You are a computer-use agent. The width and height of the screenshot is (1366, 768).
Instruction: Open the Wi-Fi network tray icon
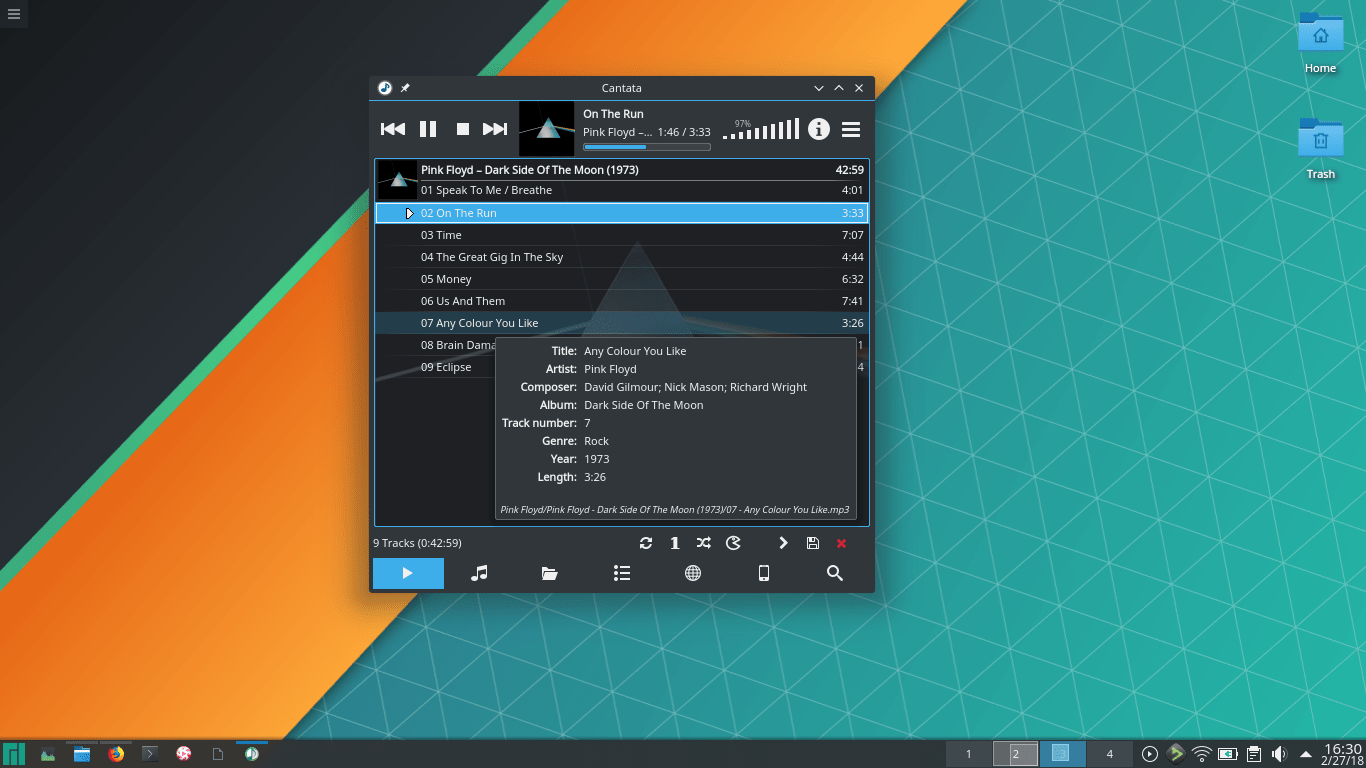(1202, 754)
